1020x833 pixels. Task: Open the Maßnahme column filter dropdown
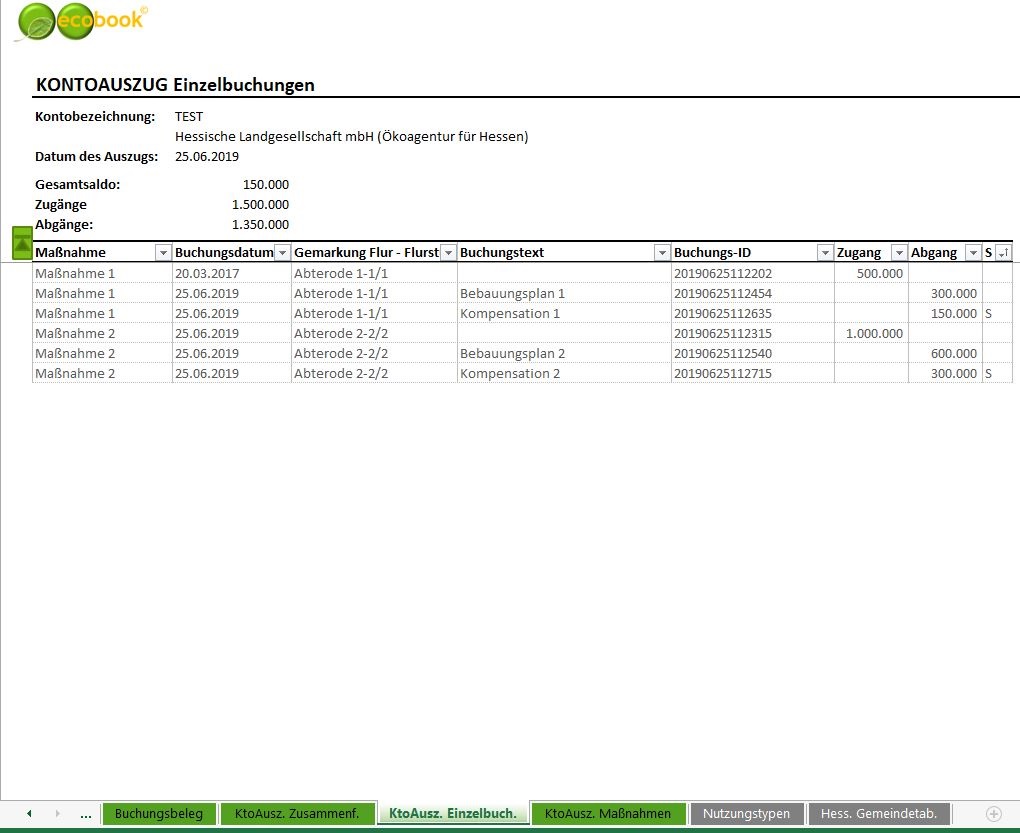[x=163, y=253]
